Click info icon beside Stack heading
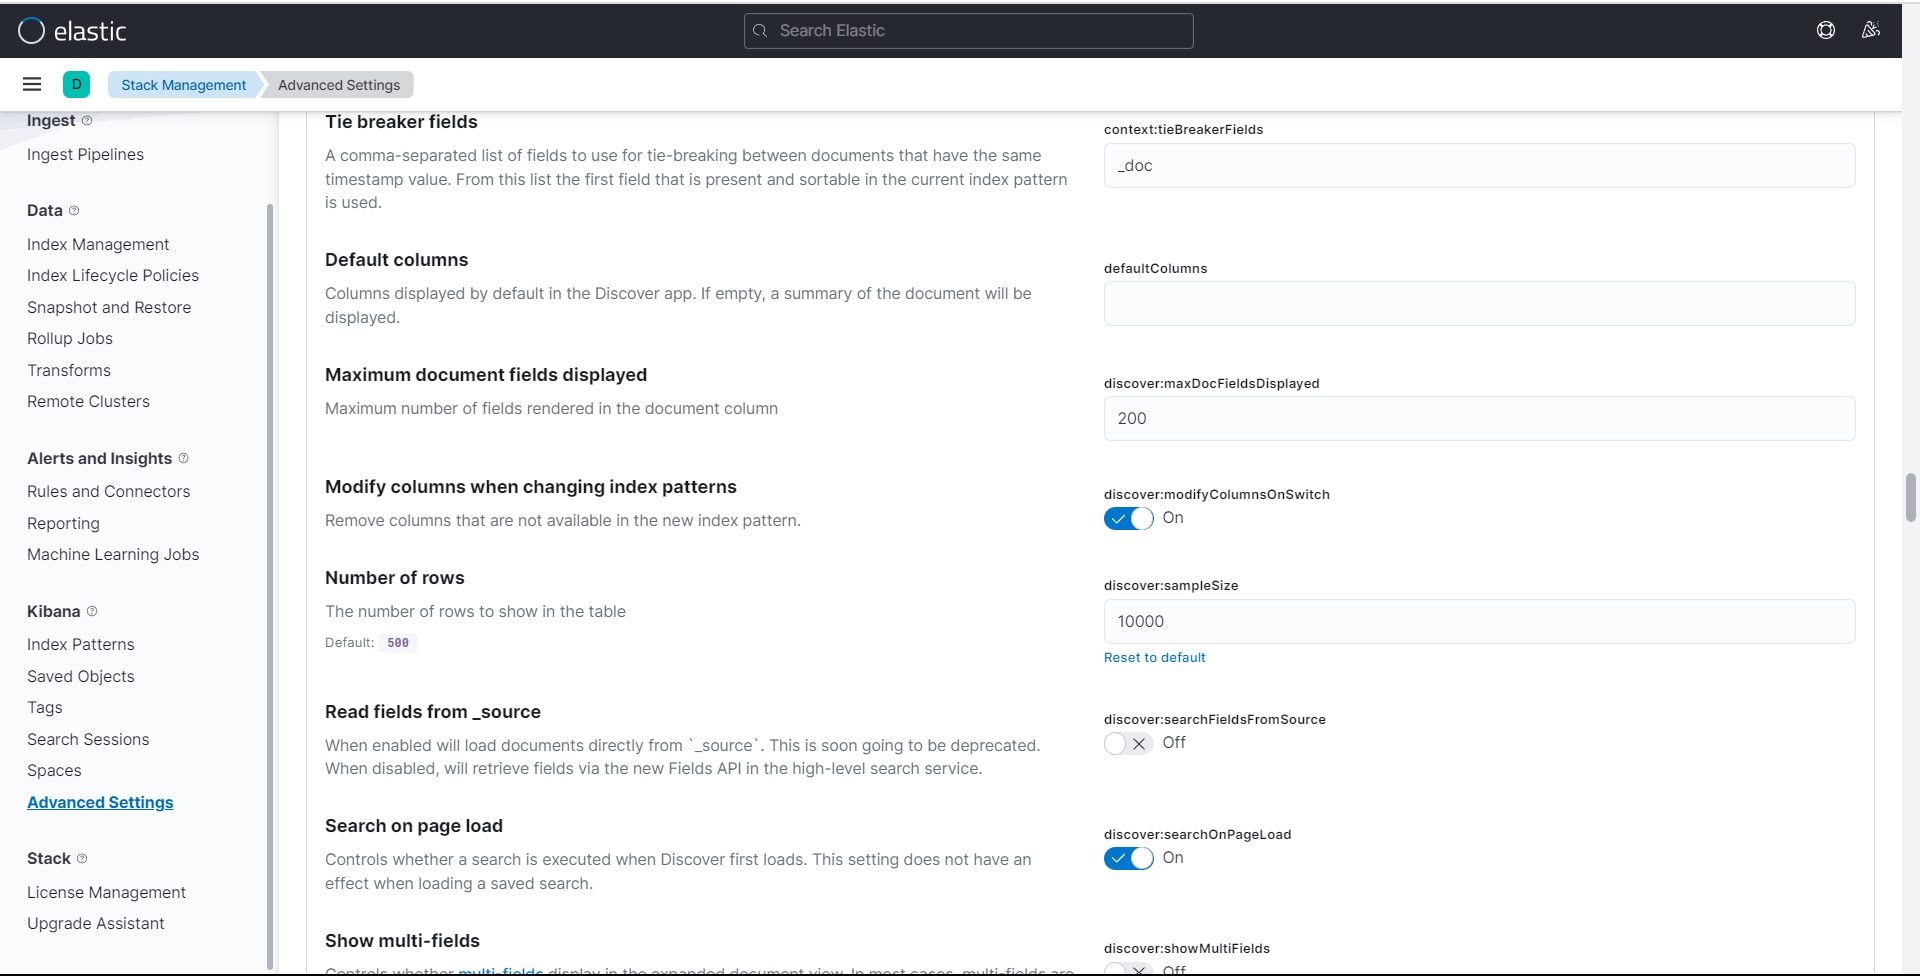This screenshot has height=976, width=1920. (x=82, y=858)
